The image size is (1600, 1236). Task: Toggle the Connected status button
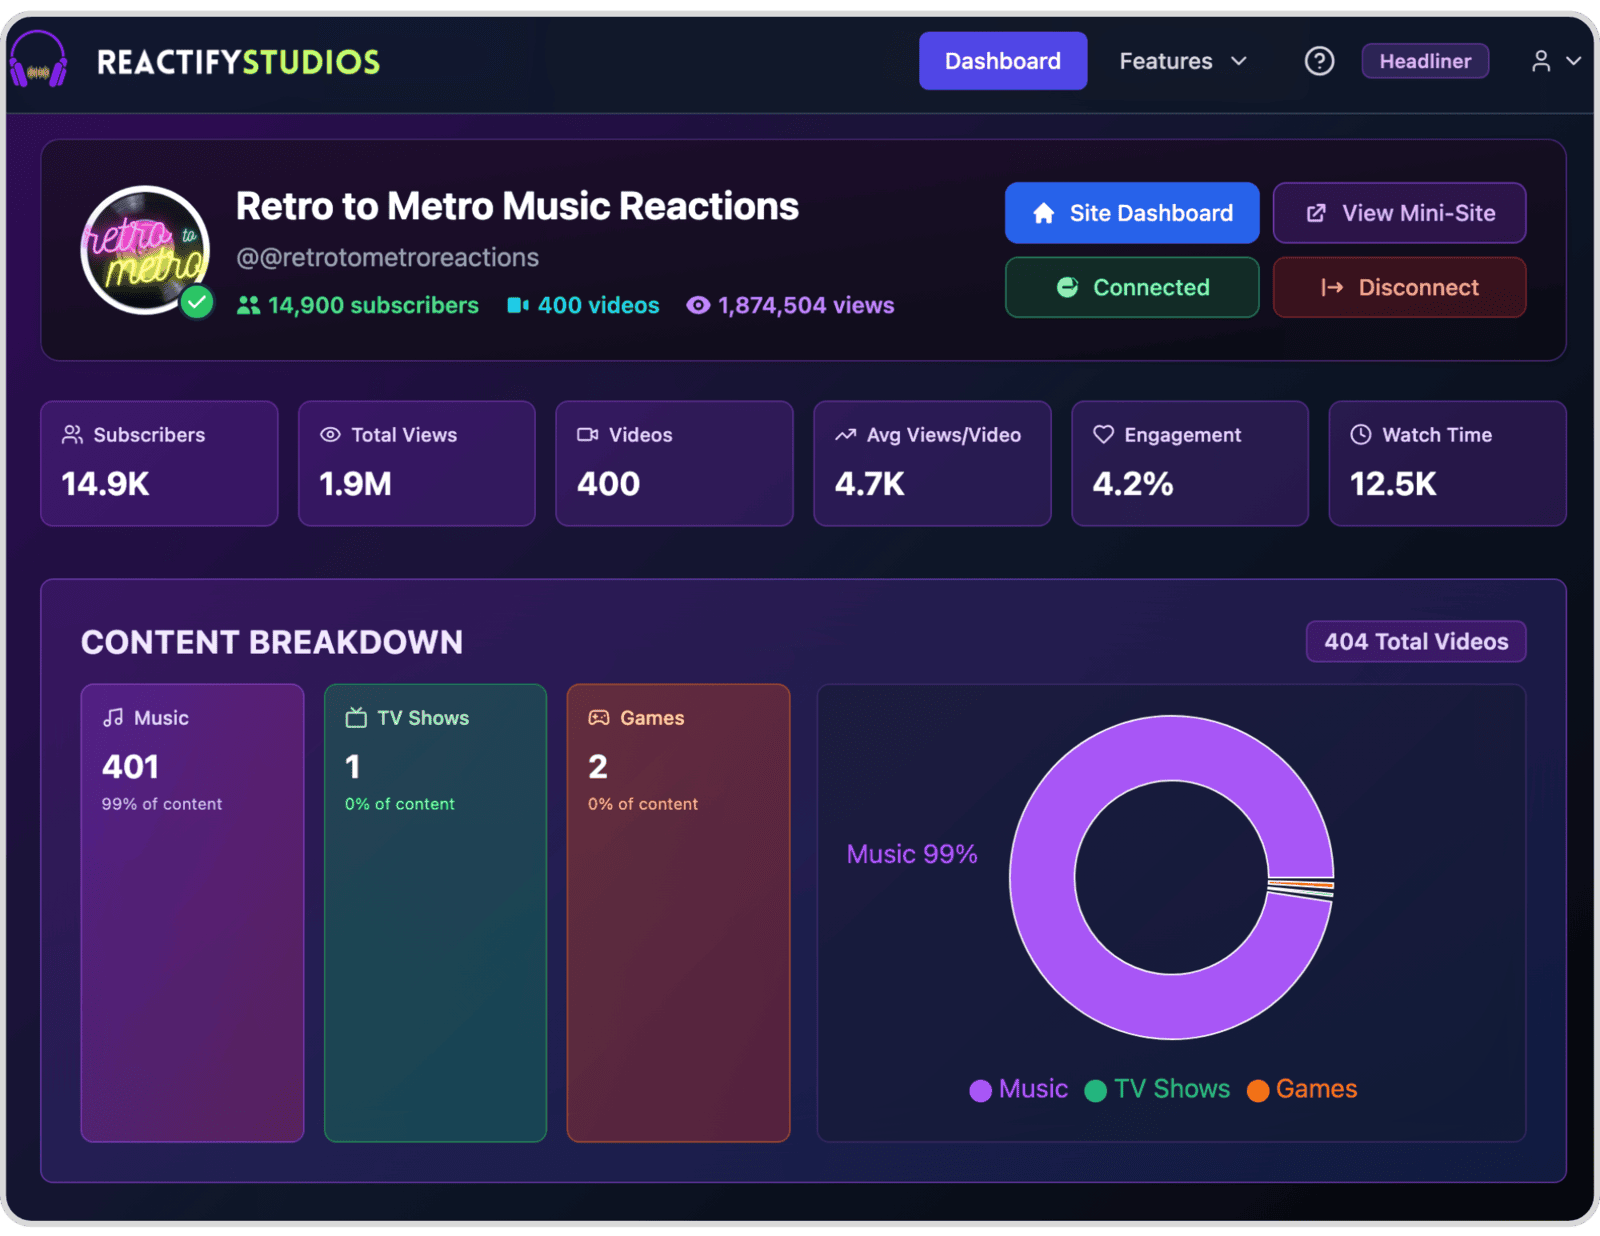pos(1131,287)
